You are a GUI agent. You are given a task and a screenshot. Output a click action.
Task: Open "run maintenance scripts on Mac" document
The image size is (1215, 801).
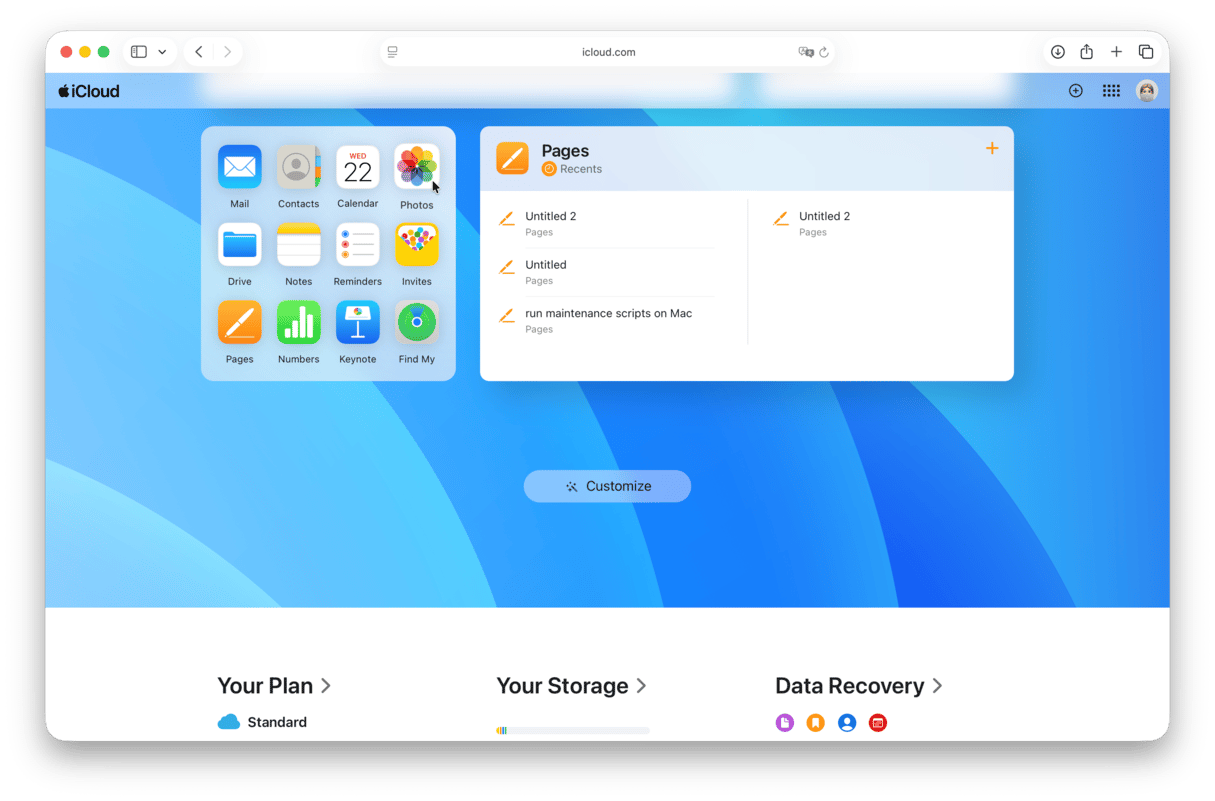pyautogui.click(x=608, y=314)
